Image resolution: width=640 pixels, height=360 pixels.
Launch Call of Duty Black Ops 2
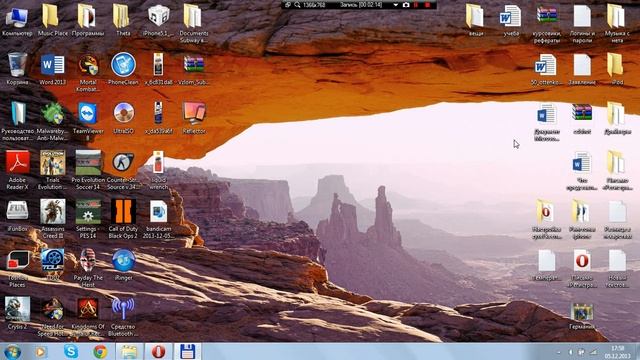(x=123, y=219)
